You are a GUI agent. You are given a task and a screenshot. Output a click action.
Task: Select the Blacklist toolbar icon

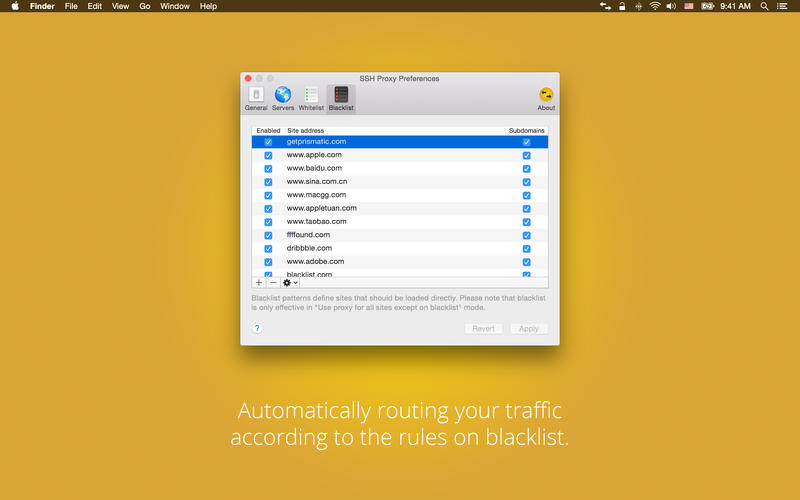[341, 98]
